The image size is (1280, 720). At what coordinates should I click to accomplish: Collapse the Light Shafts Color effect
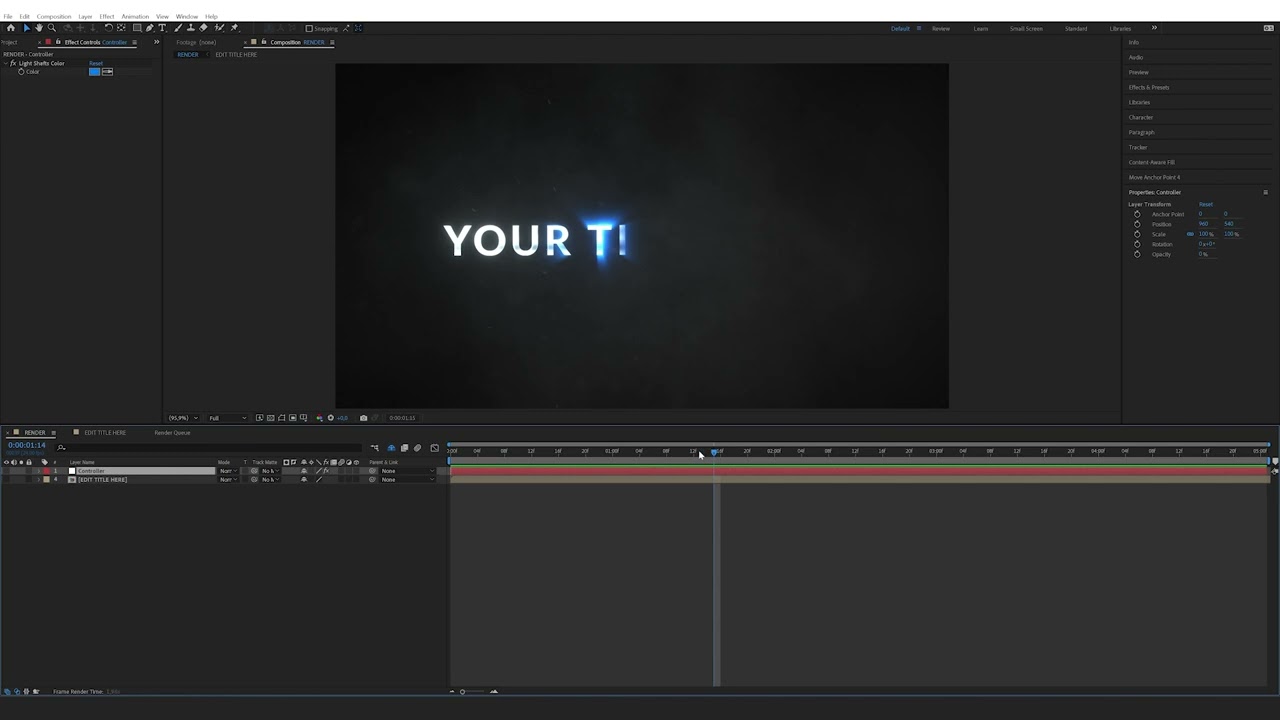pyautogui.click(x=5, y=63)
